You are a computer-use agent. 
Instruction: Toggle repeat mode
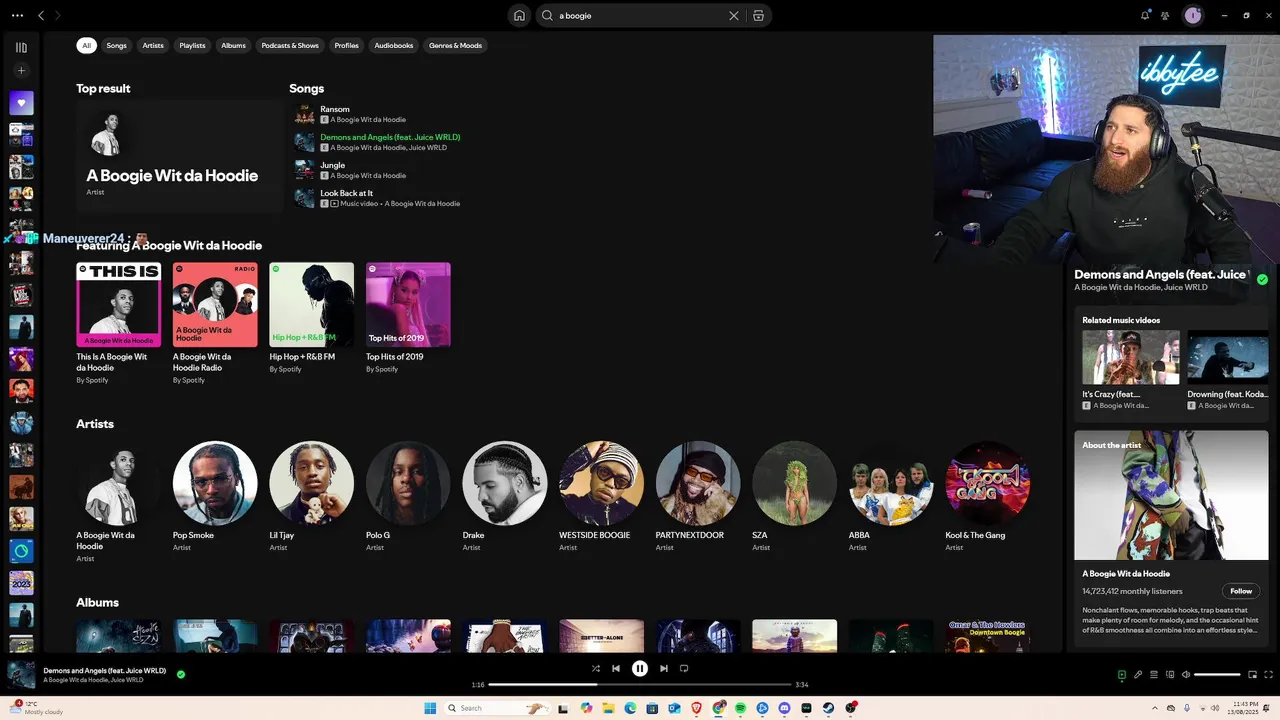click(x=684, y=668)
